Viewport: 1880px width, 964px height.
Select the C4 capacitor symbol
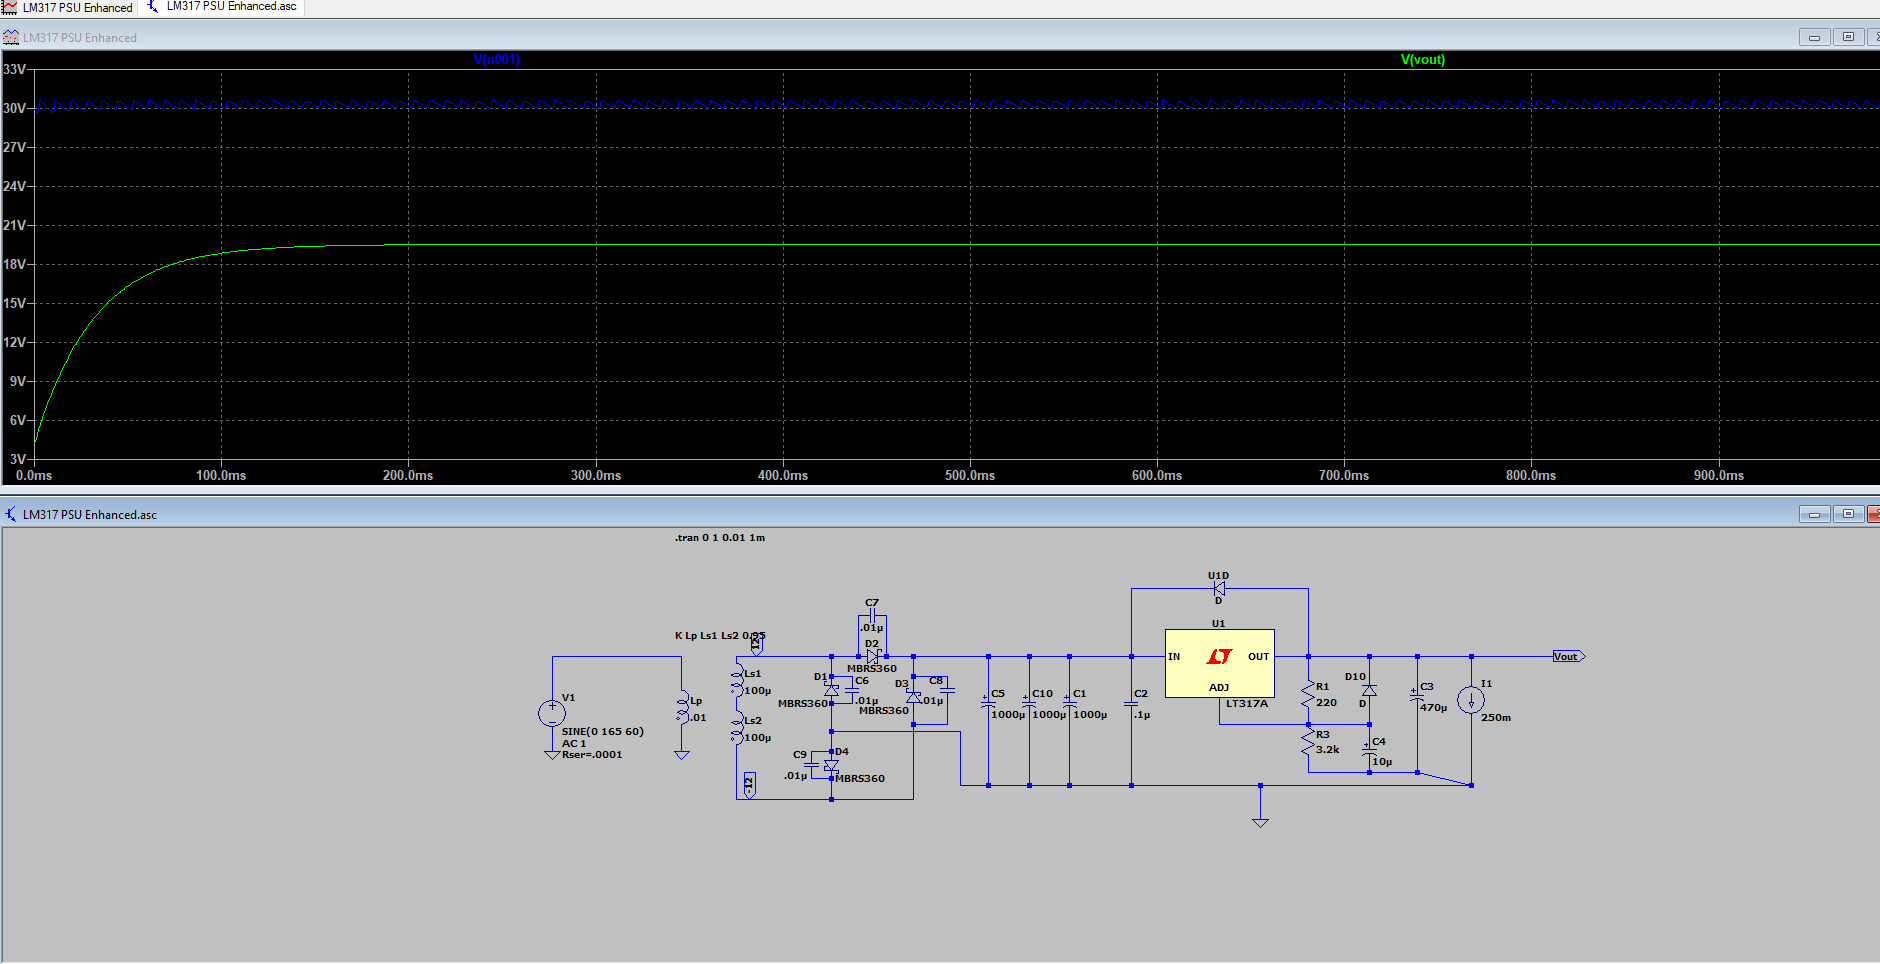[x=1369, y=749]
